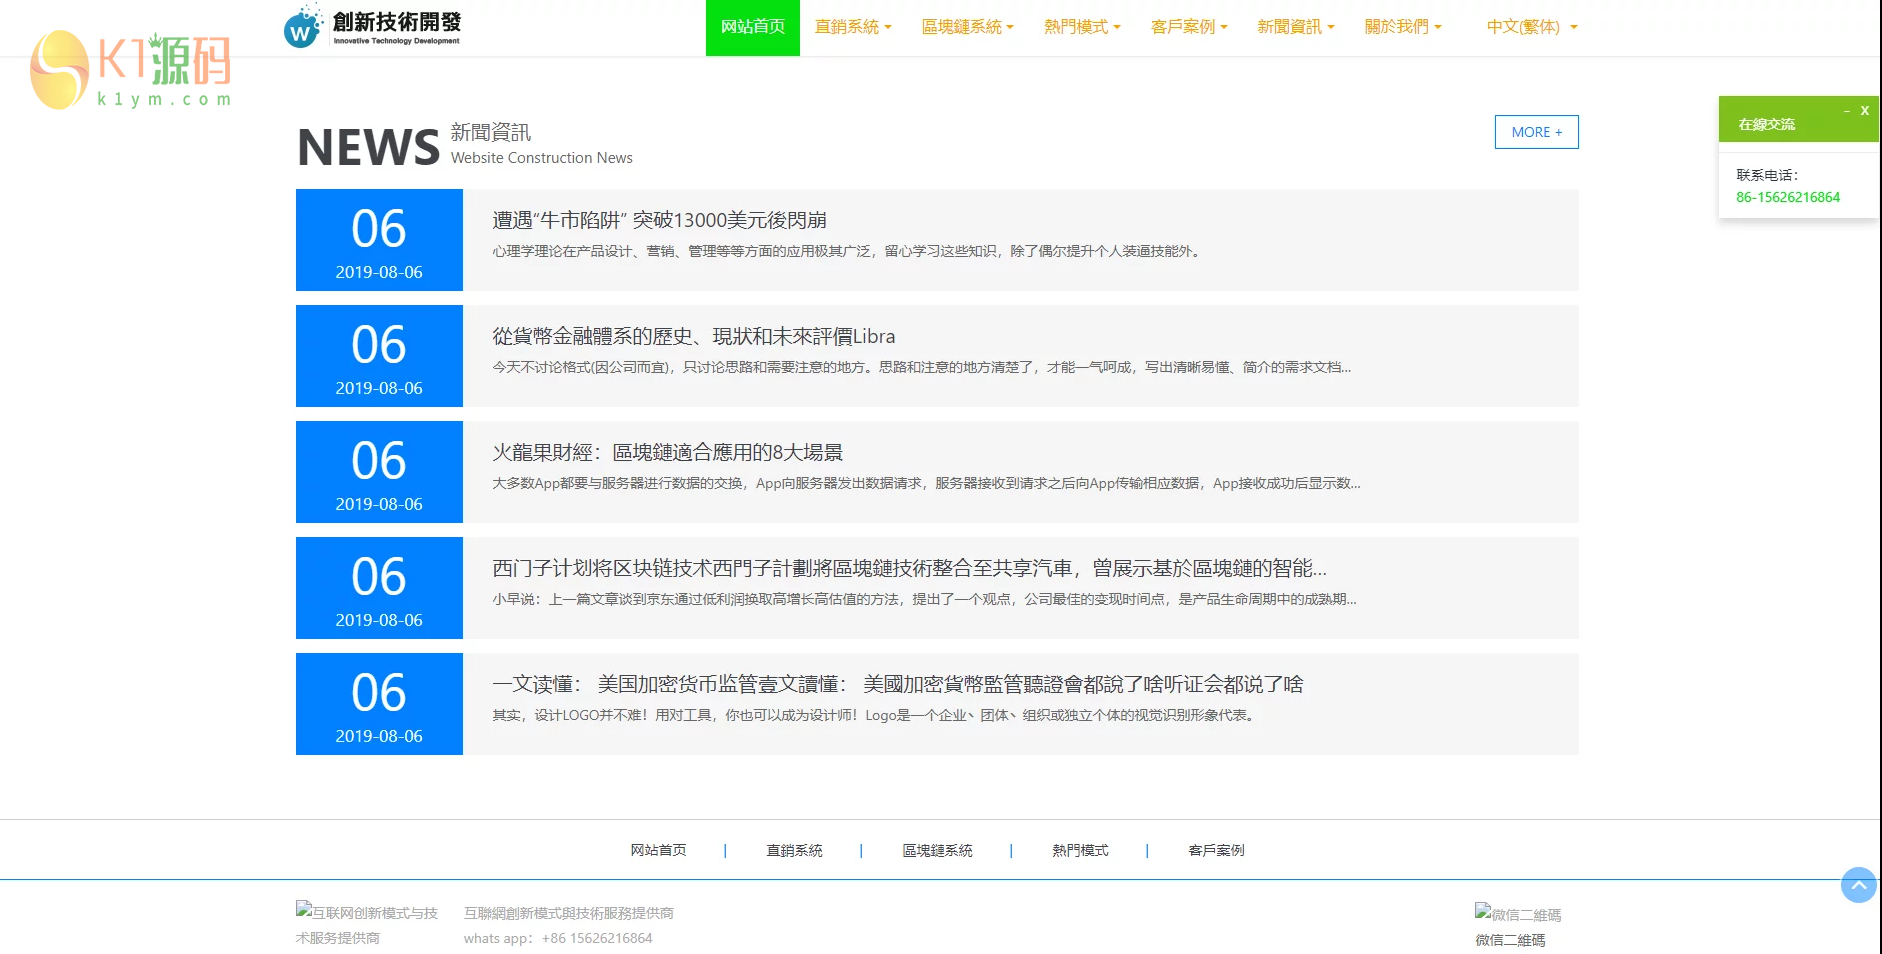Open article 美國加密貨幣監管聽證會
The image size is (1882, 954).
point(897,684)
